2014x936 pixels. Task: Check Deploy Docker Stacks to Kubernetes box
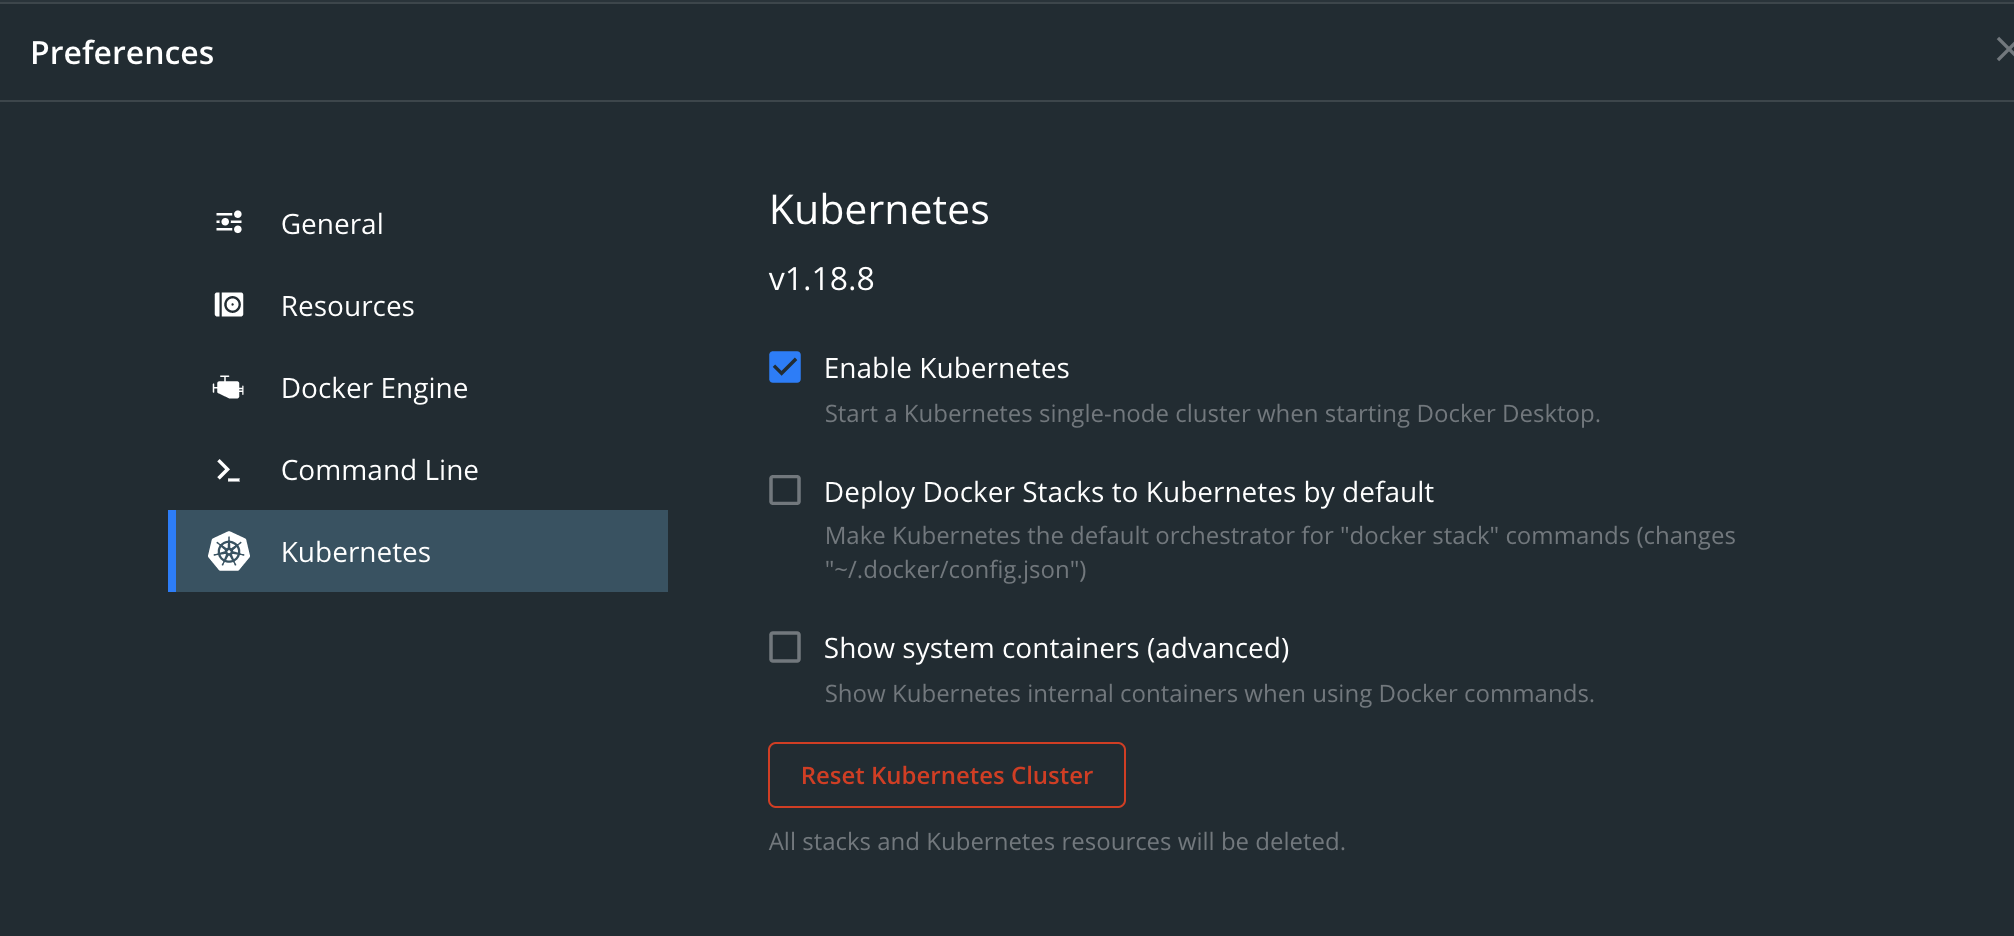coord(785,490)
